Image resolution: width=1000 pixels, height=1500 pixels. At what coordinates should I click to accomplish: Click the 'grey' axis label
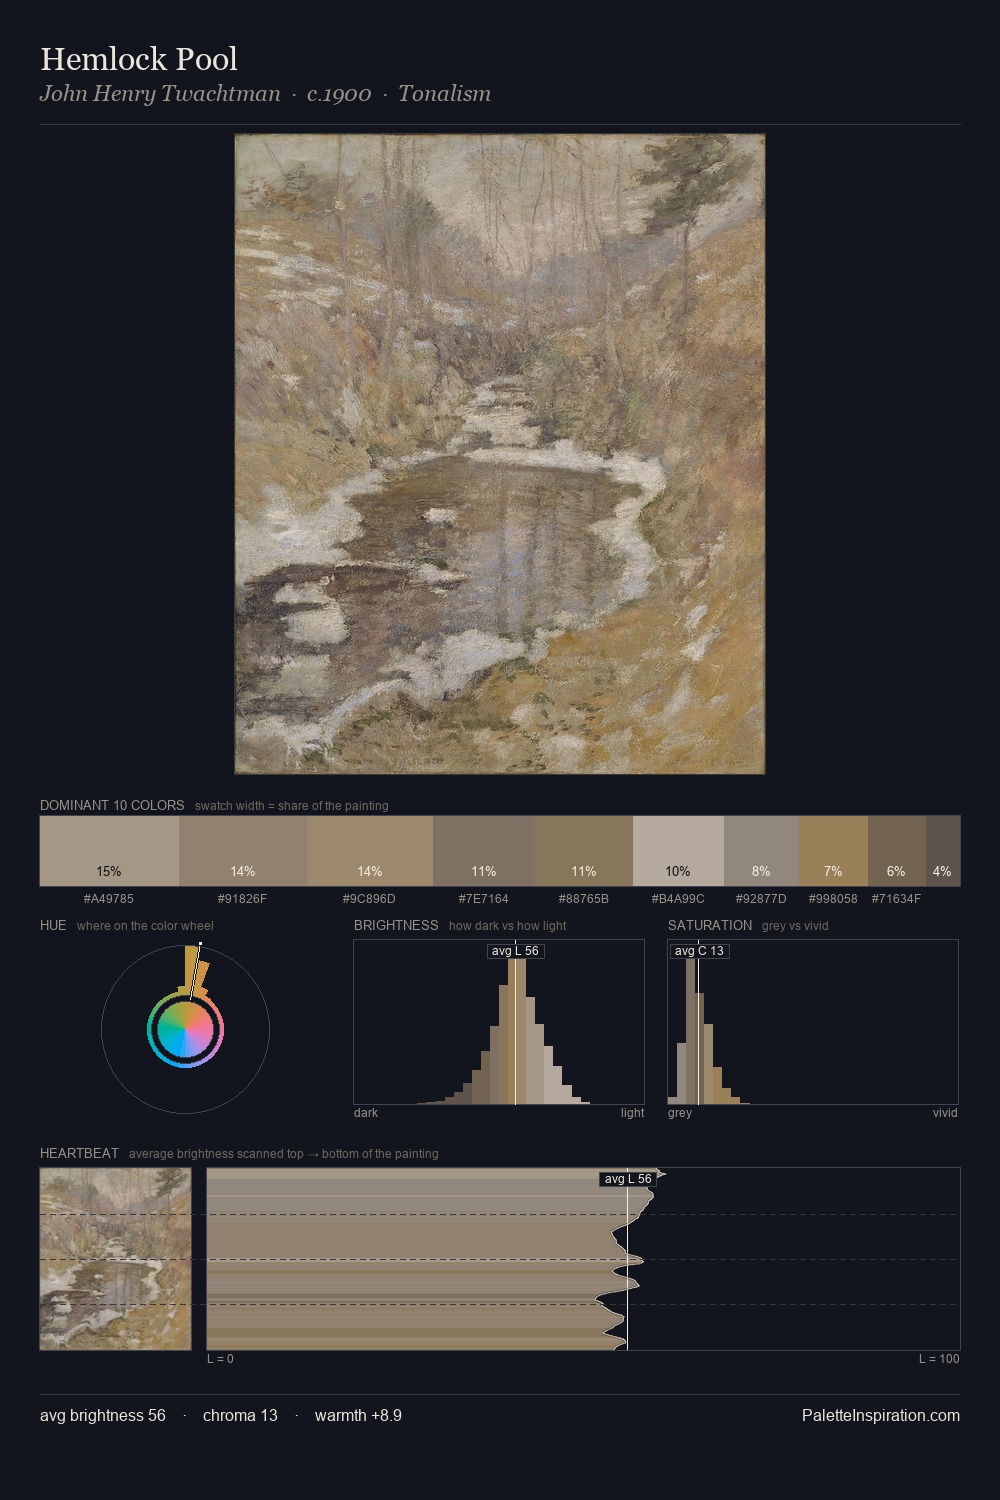click(680, 1113)
